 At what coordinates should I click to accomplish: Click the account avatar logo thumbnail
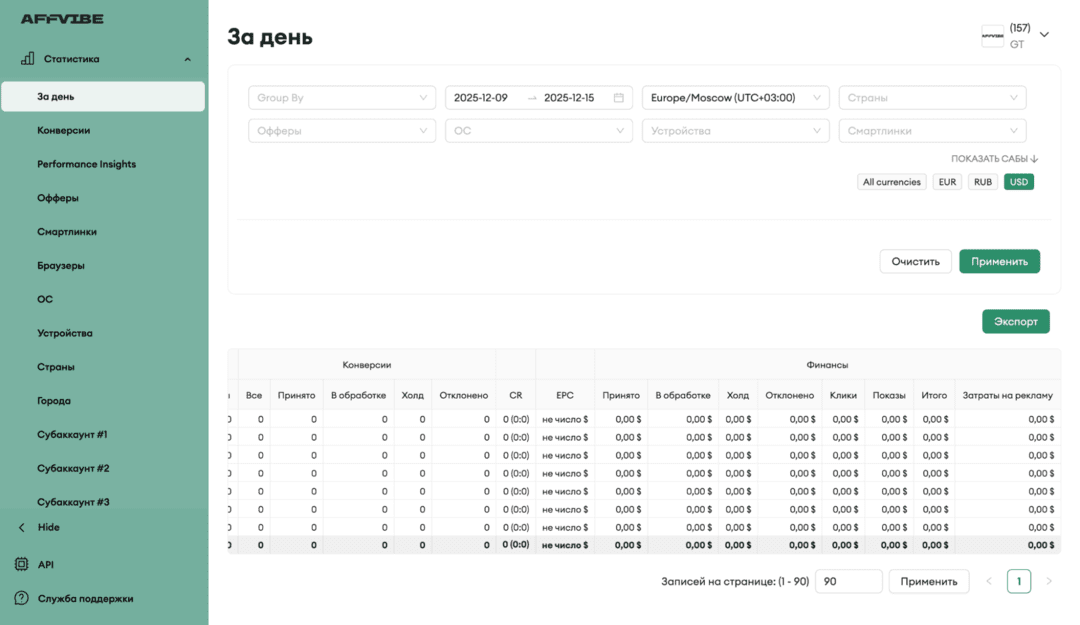click(x=992, y=36)
